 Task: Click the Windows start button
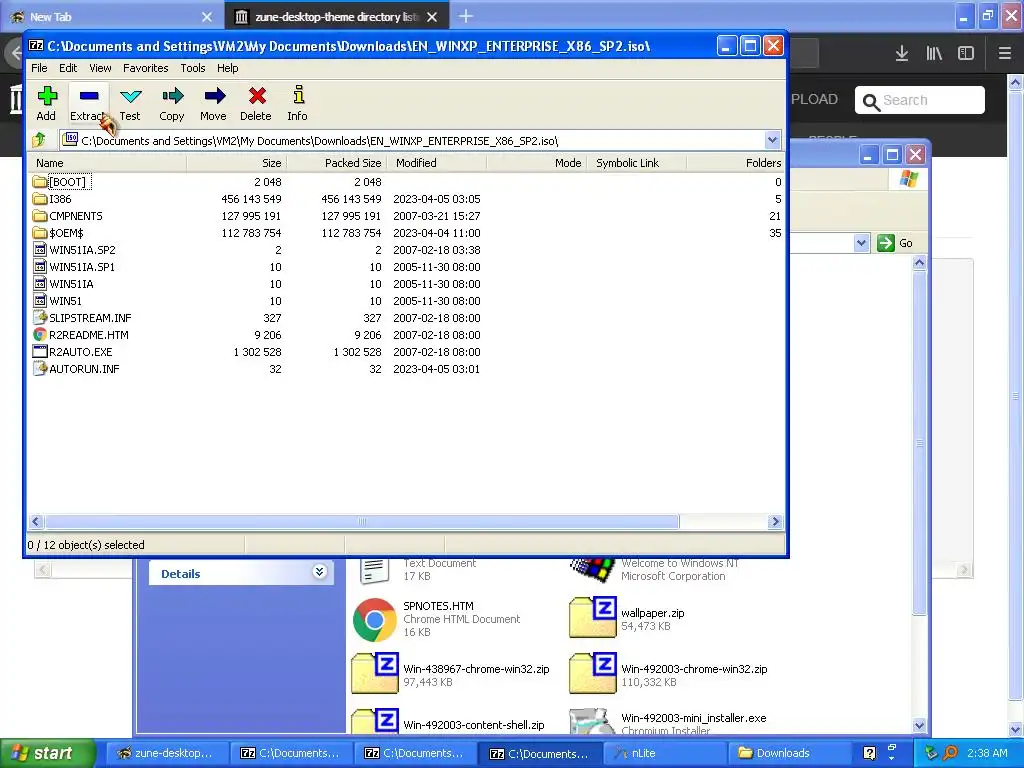47,753
